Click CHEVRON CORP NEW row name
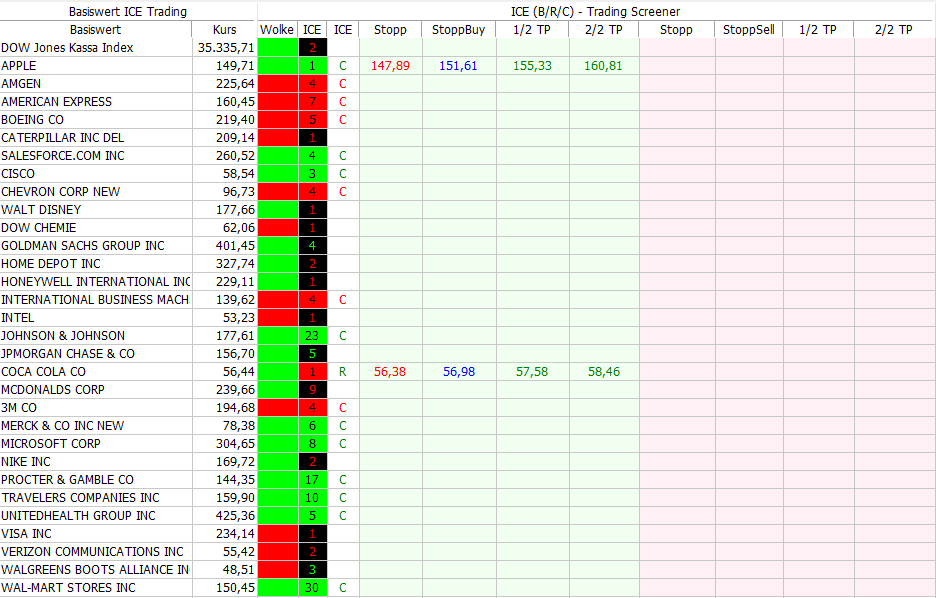This screenshot has width=936, height=598. 60,192
